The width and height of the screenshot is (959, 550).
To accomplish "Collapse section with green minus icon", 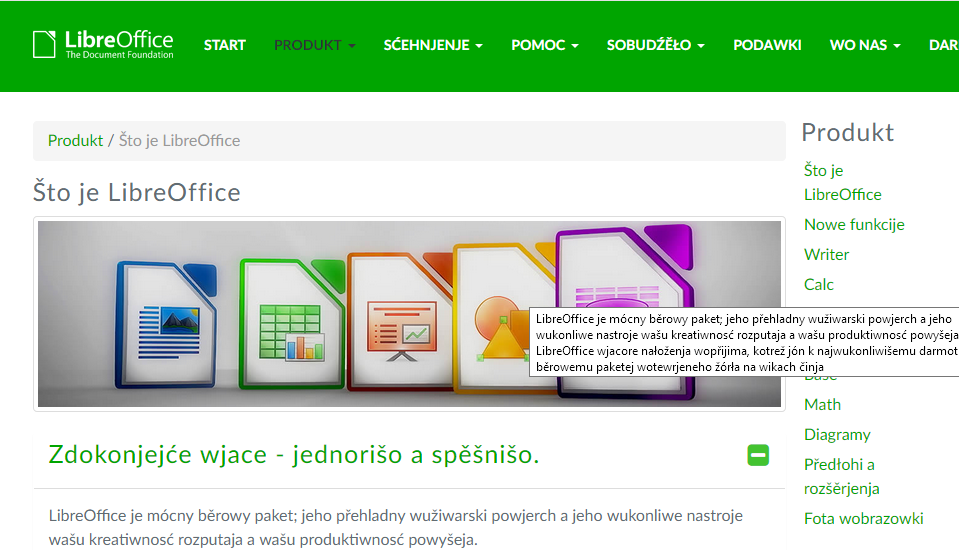I will 758,455.
